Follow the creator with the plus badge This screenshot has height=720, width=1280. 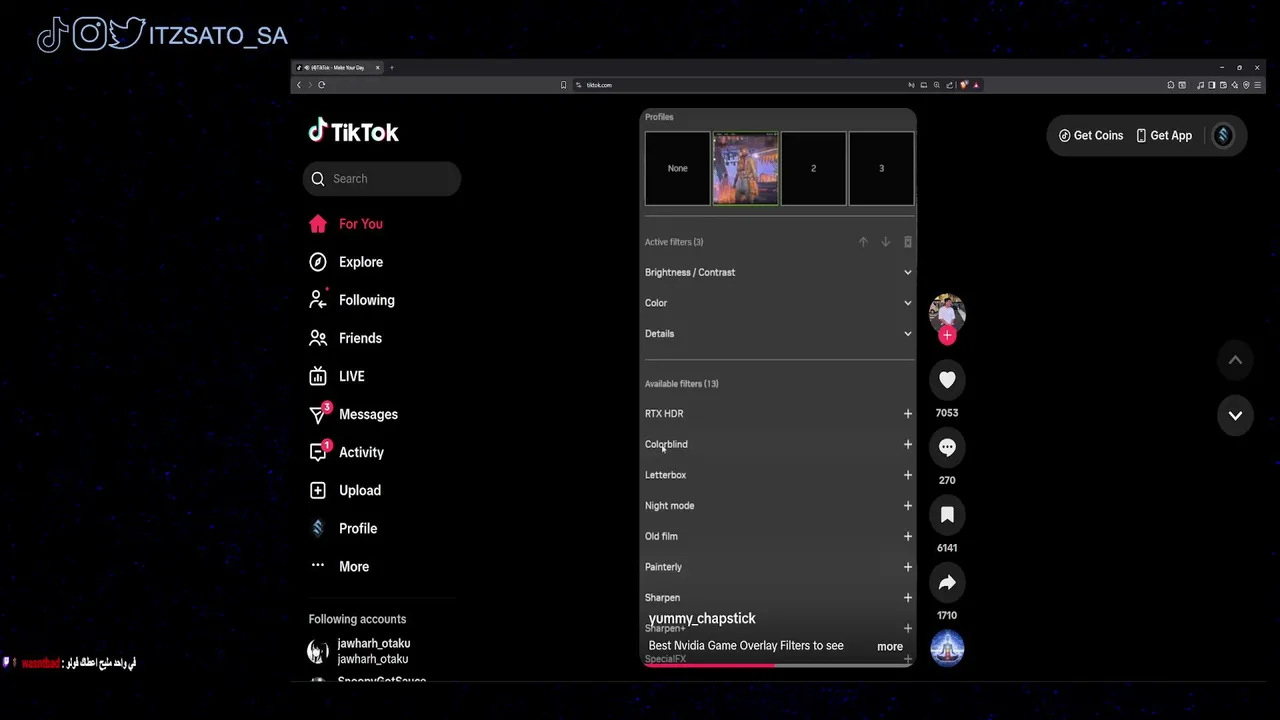pos(947,336)
